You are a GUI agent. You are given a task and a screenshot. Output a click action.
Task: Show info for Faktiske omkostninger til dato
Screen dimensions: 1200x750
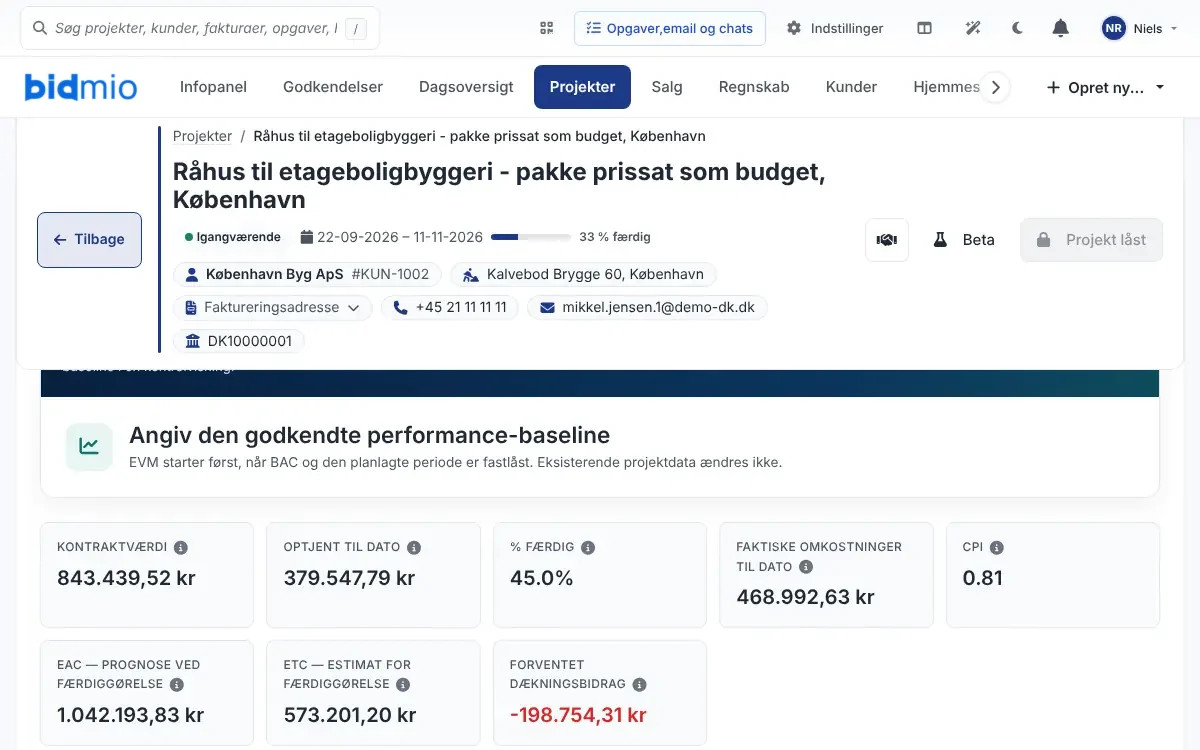(806, 567)
